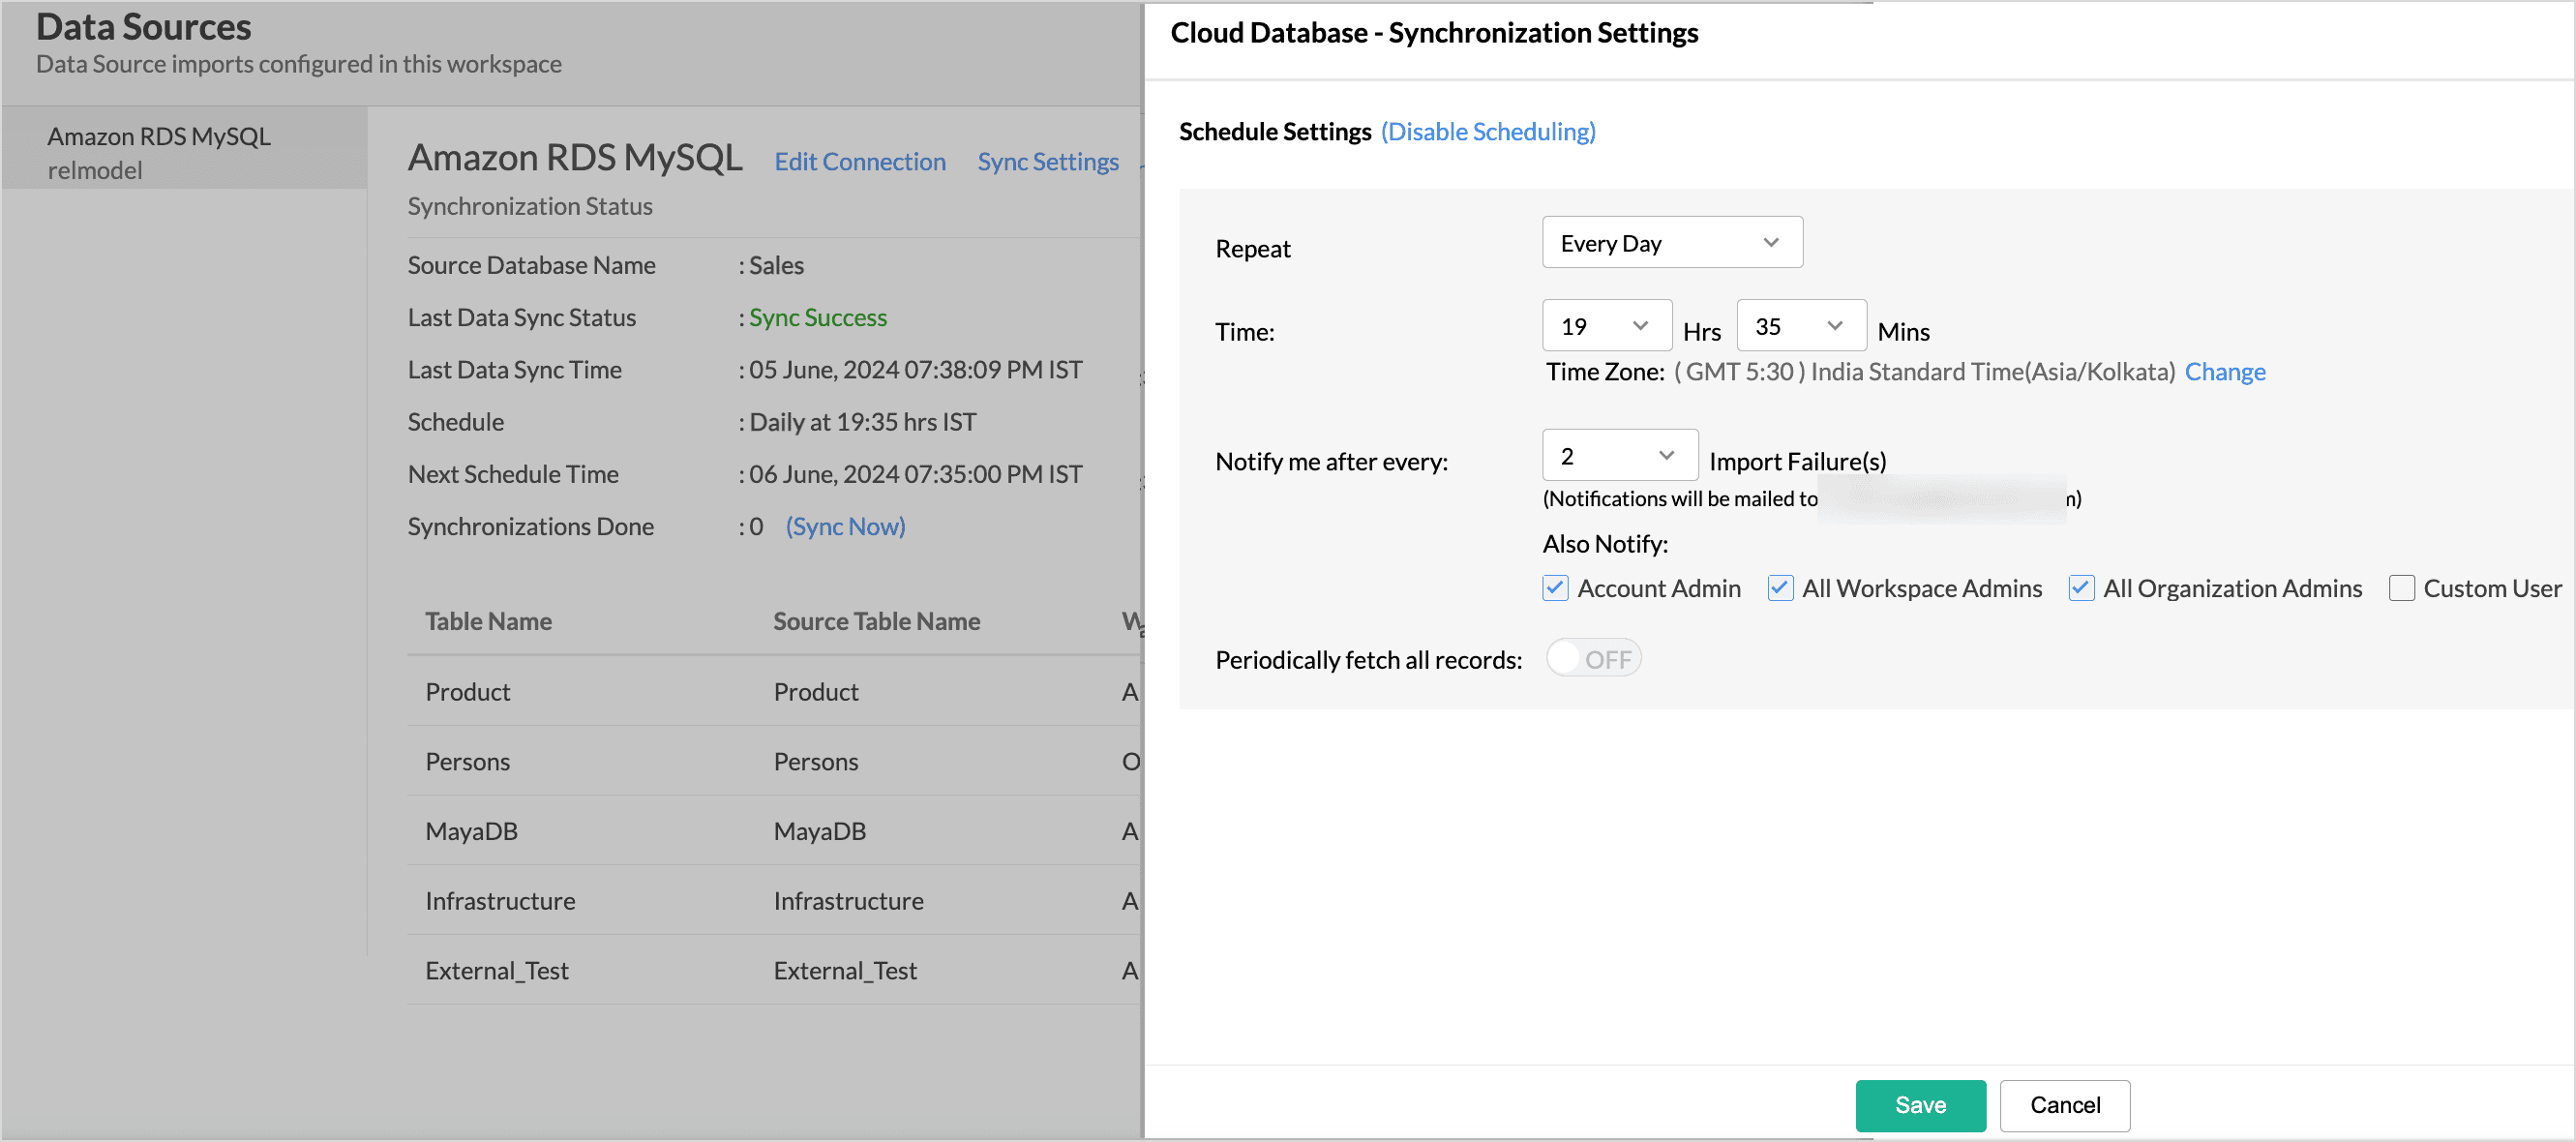This screenshot has height=1142, width=2576.
Task: Click the source table Infrastructure cell
Action: (848, 902)
